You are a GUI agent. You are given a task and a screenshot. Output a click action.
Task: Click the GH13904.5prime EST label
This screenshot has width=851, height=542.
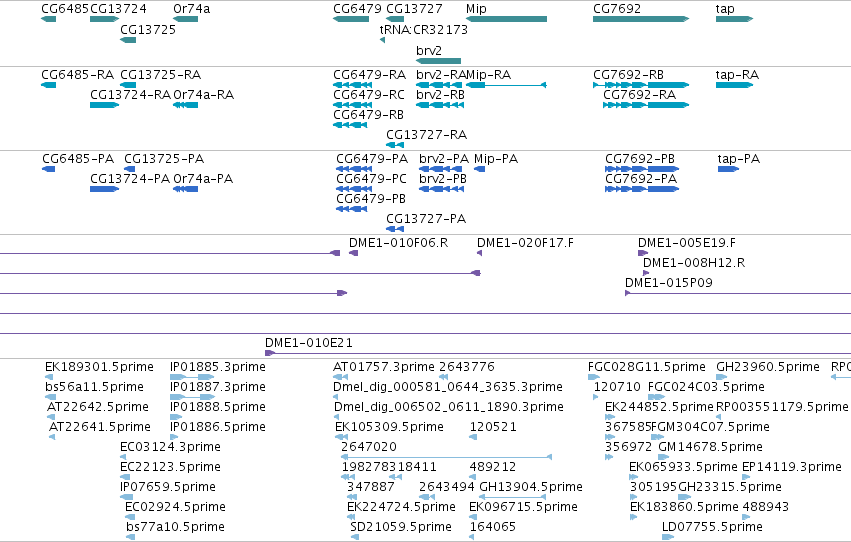[x=531, y=487]
